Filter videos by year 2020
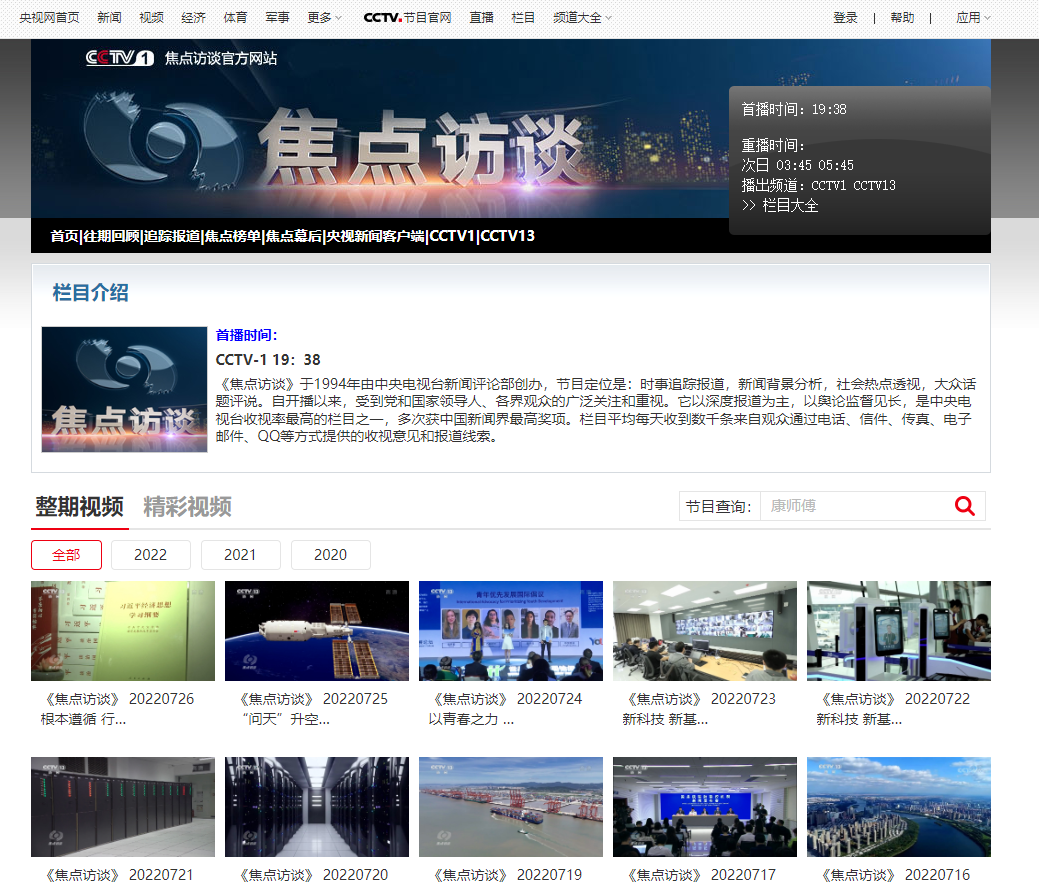 coord(330,555)
